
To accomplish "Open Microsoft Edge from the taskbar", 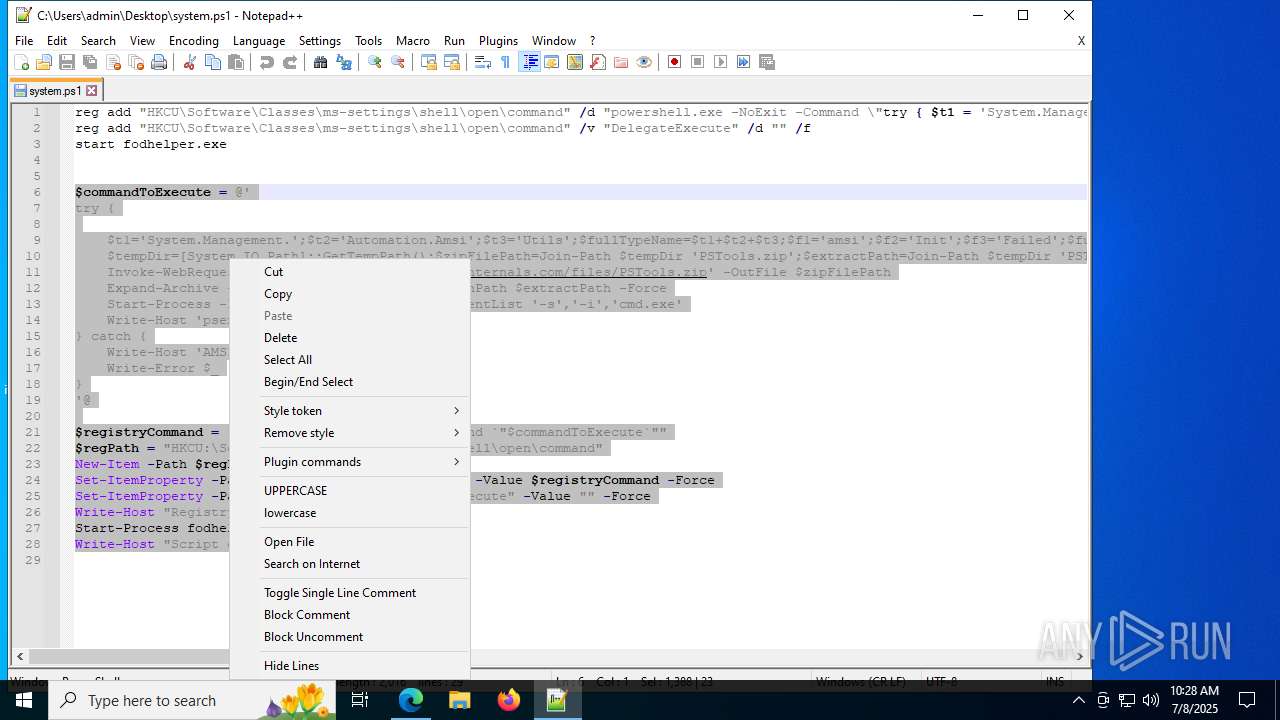I will [x=411, y=700].
